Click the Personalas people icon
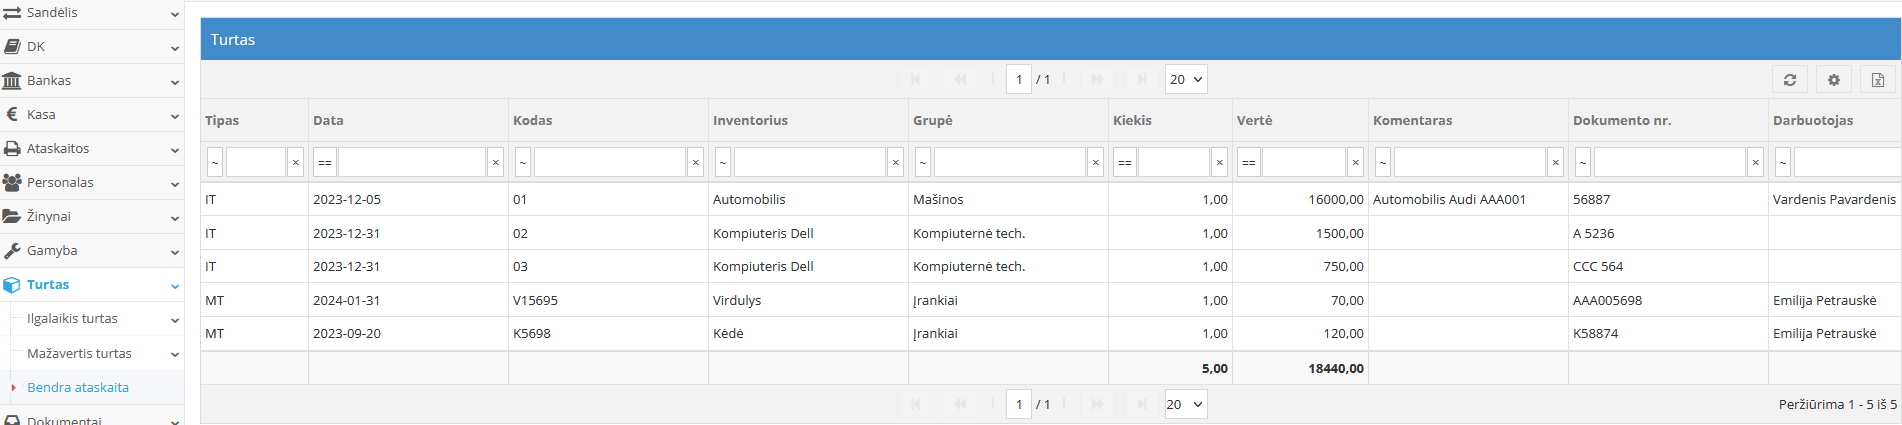1902x425 pixels. click(x=12, y=183)
